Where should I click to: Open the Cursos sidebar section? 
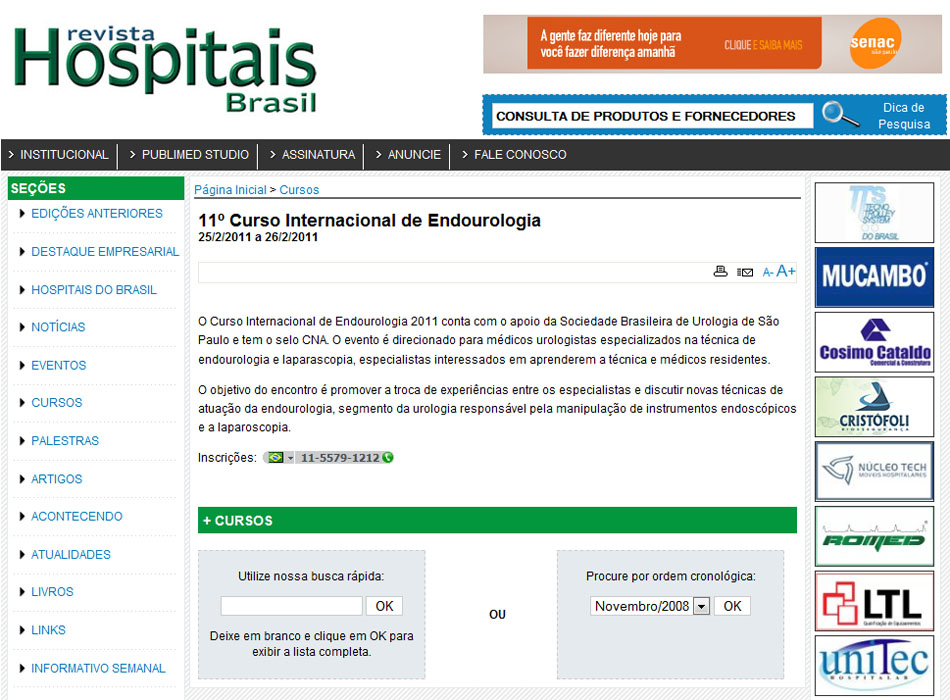click(56, 402)
